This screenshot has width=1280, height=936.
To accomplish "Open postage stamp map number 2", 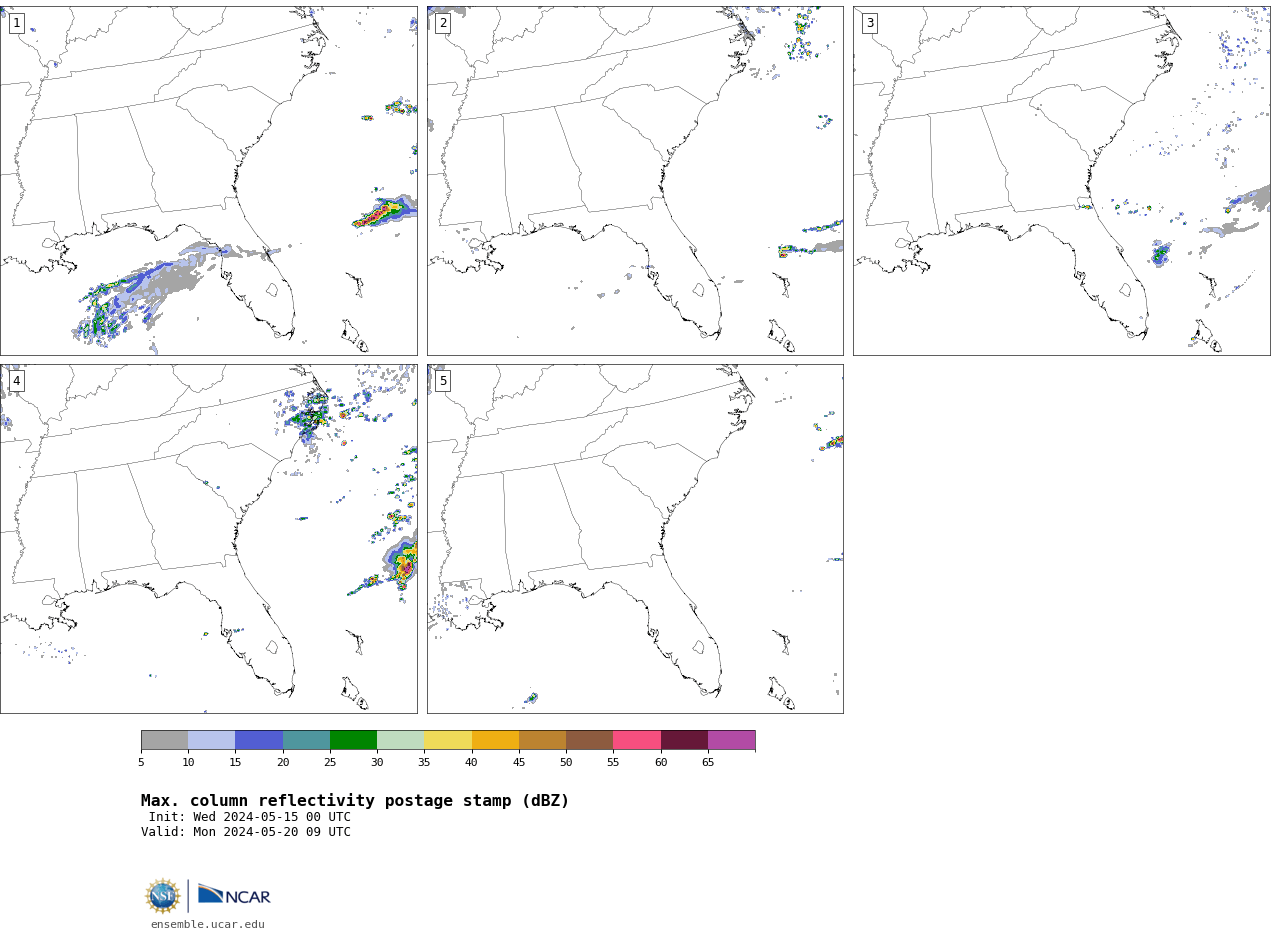I will (x=635, y=181).
